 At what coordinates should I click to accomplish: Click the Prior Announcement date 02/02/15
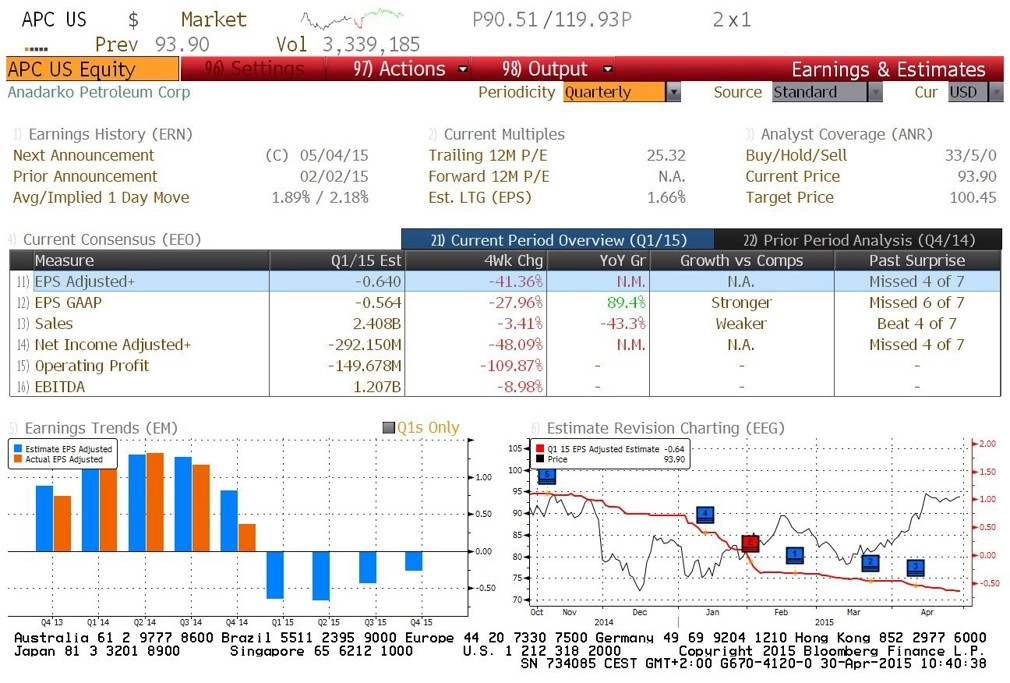click(334, 176)
